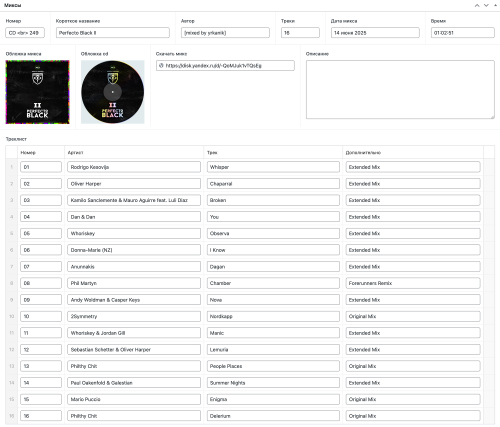Edit the number field '01'
The width and height of the screenshot is (500, 427).
[41, 167]
